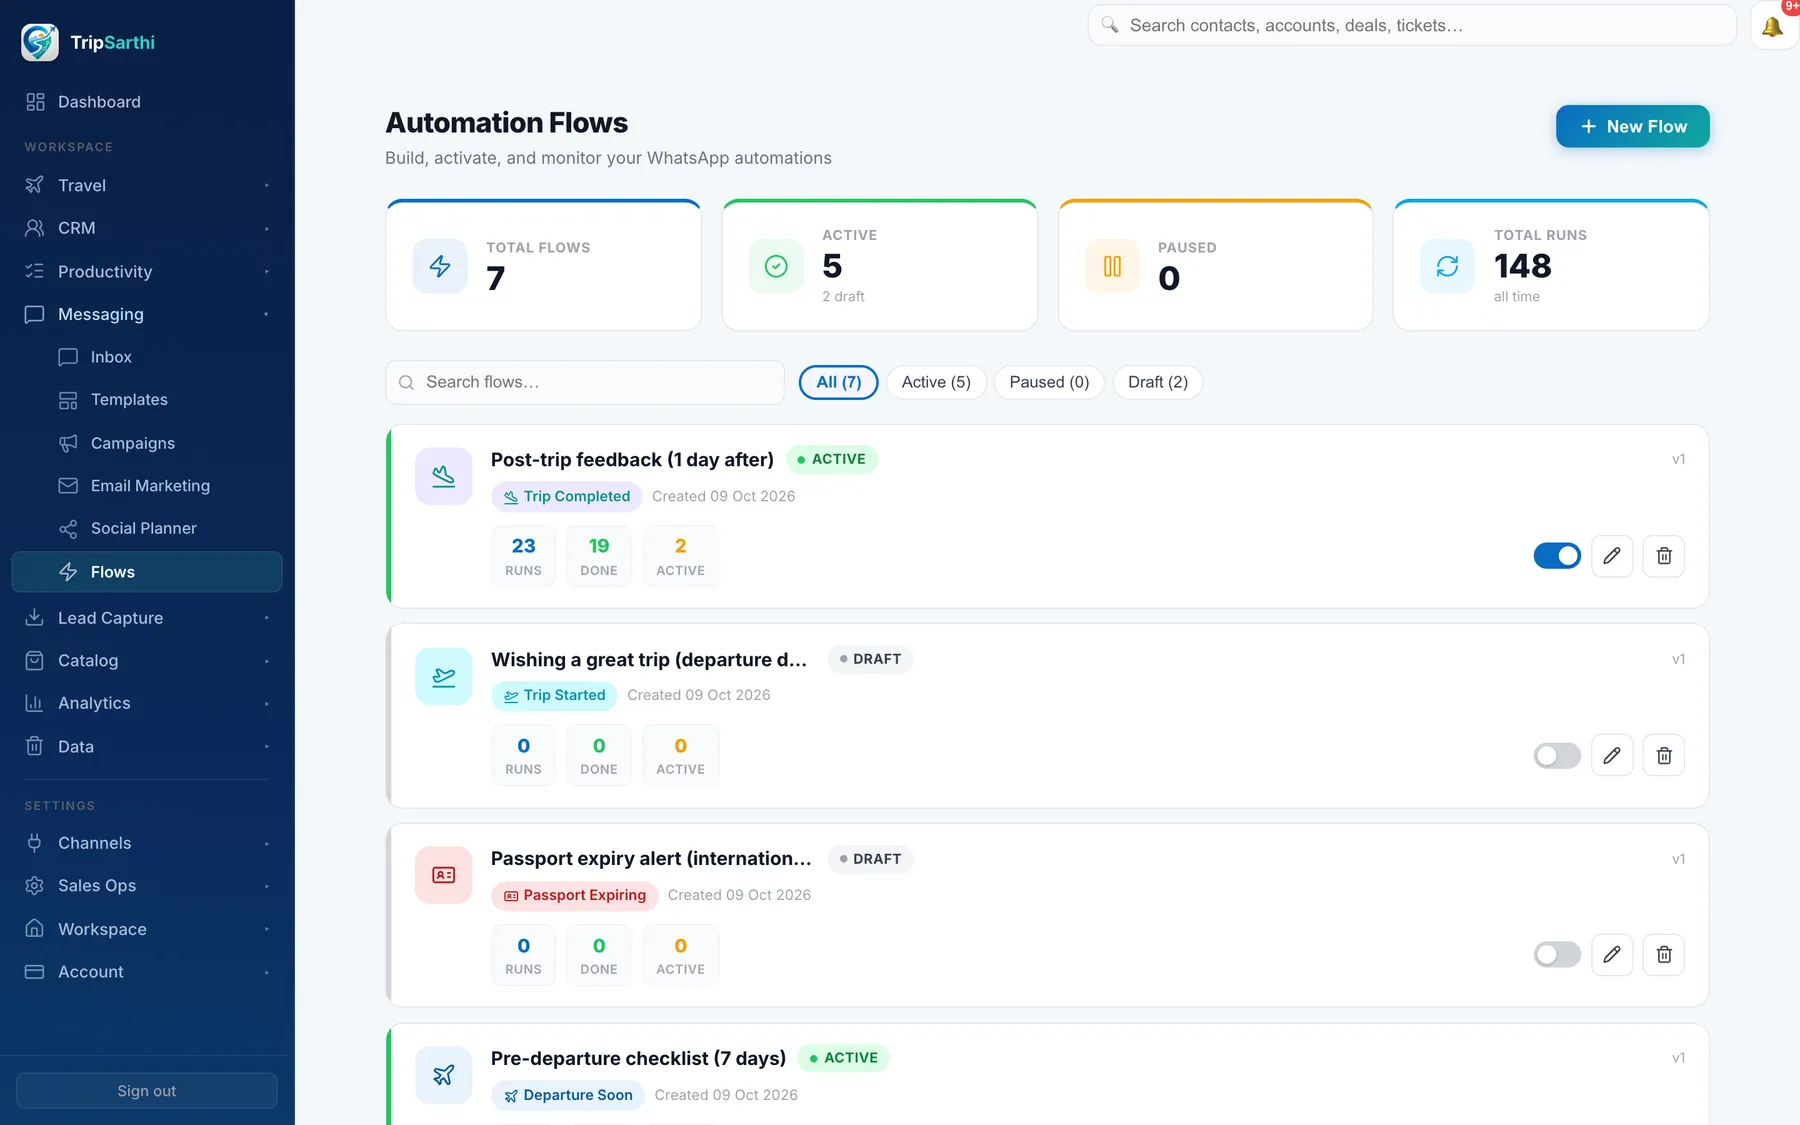Viewport: 1800px width, 1125px height.
Task: Click the notification bell icon
Action: click(1772, 26)
